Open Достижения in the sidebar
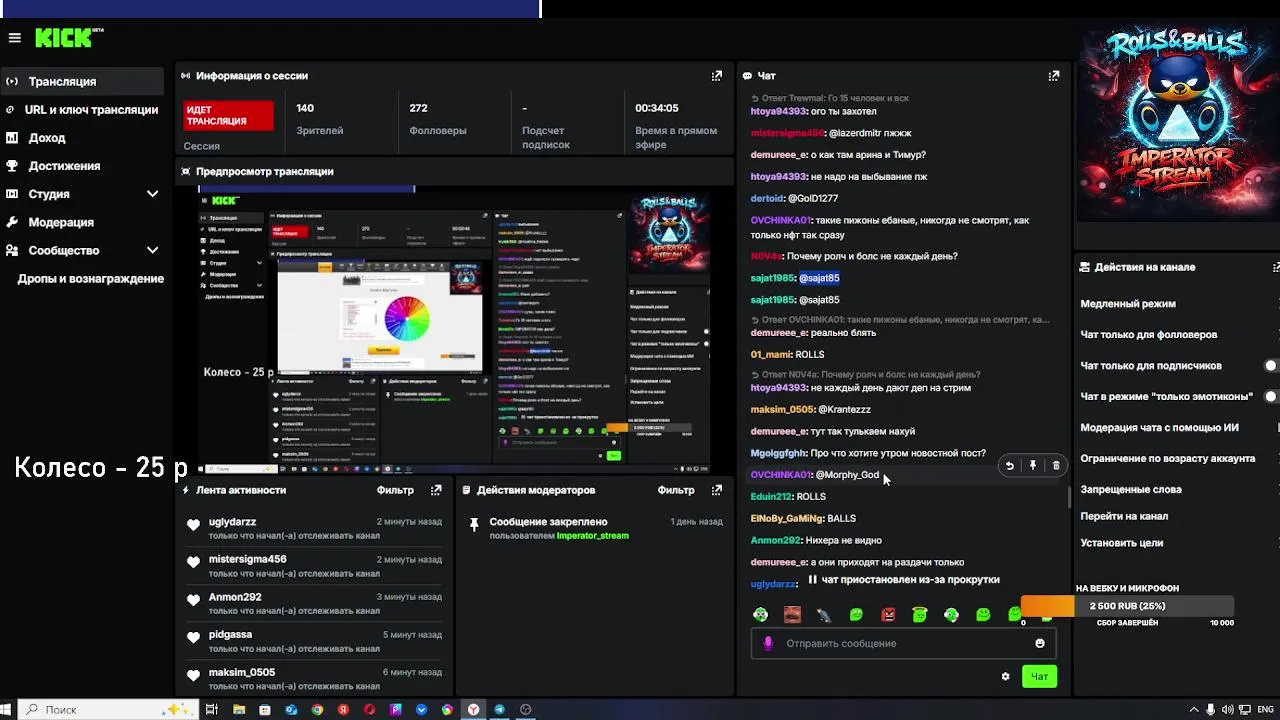1280x720 pixels. click(82, 166)
